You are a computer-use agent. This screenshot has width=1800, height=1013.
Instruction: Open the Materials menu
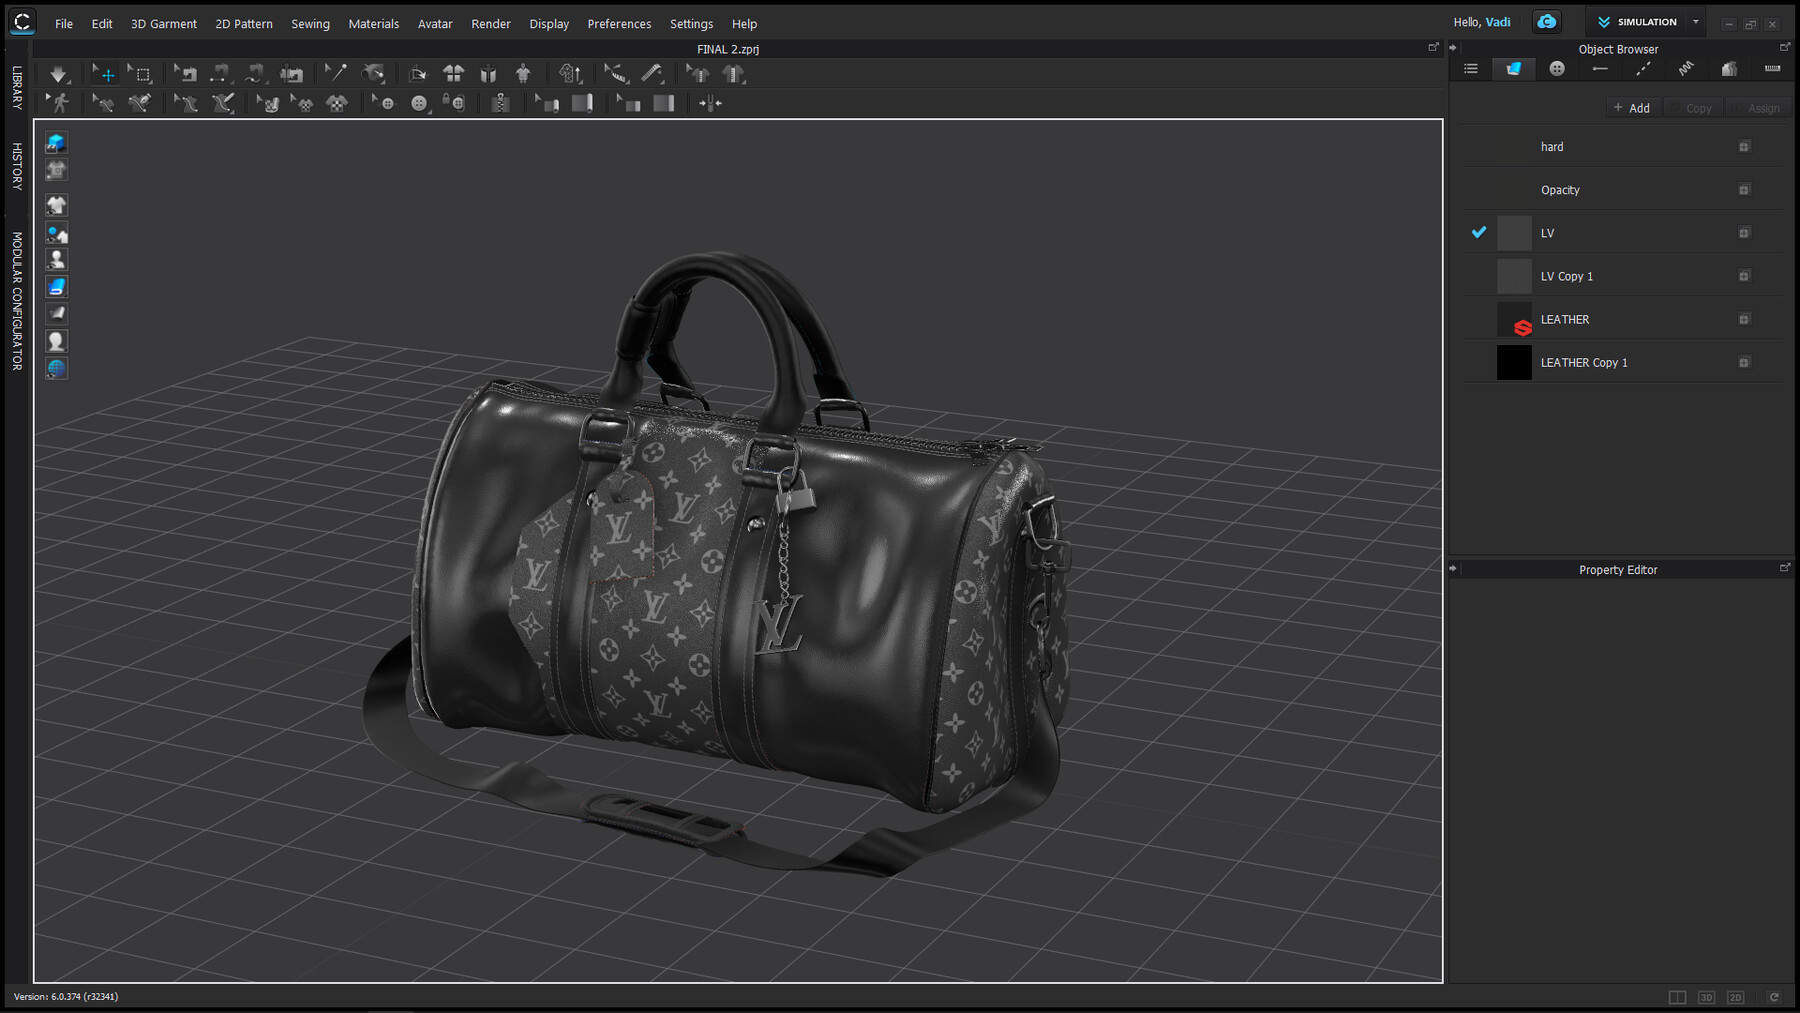point(374,24)
